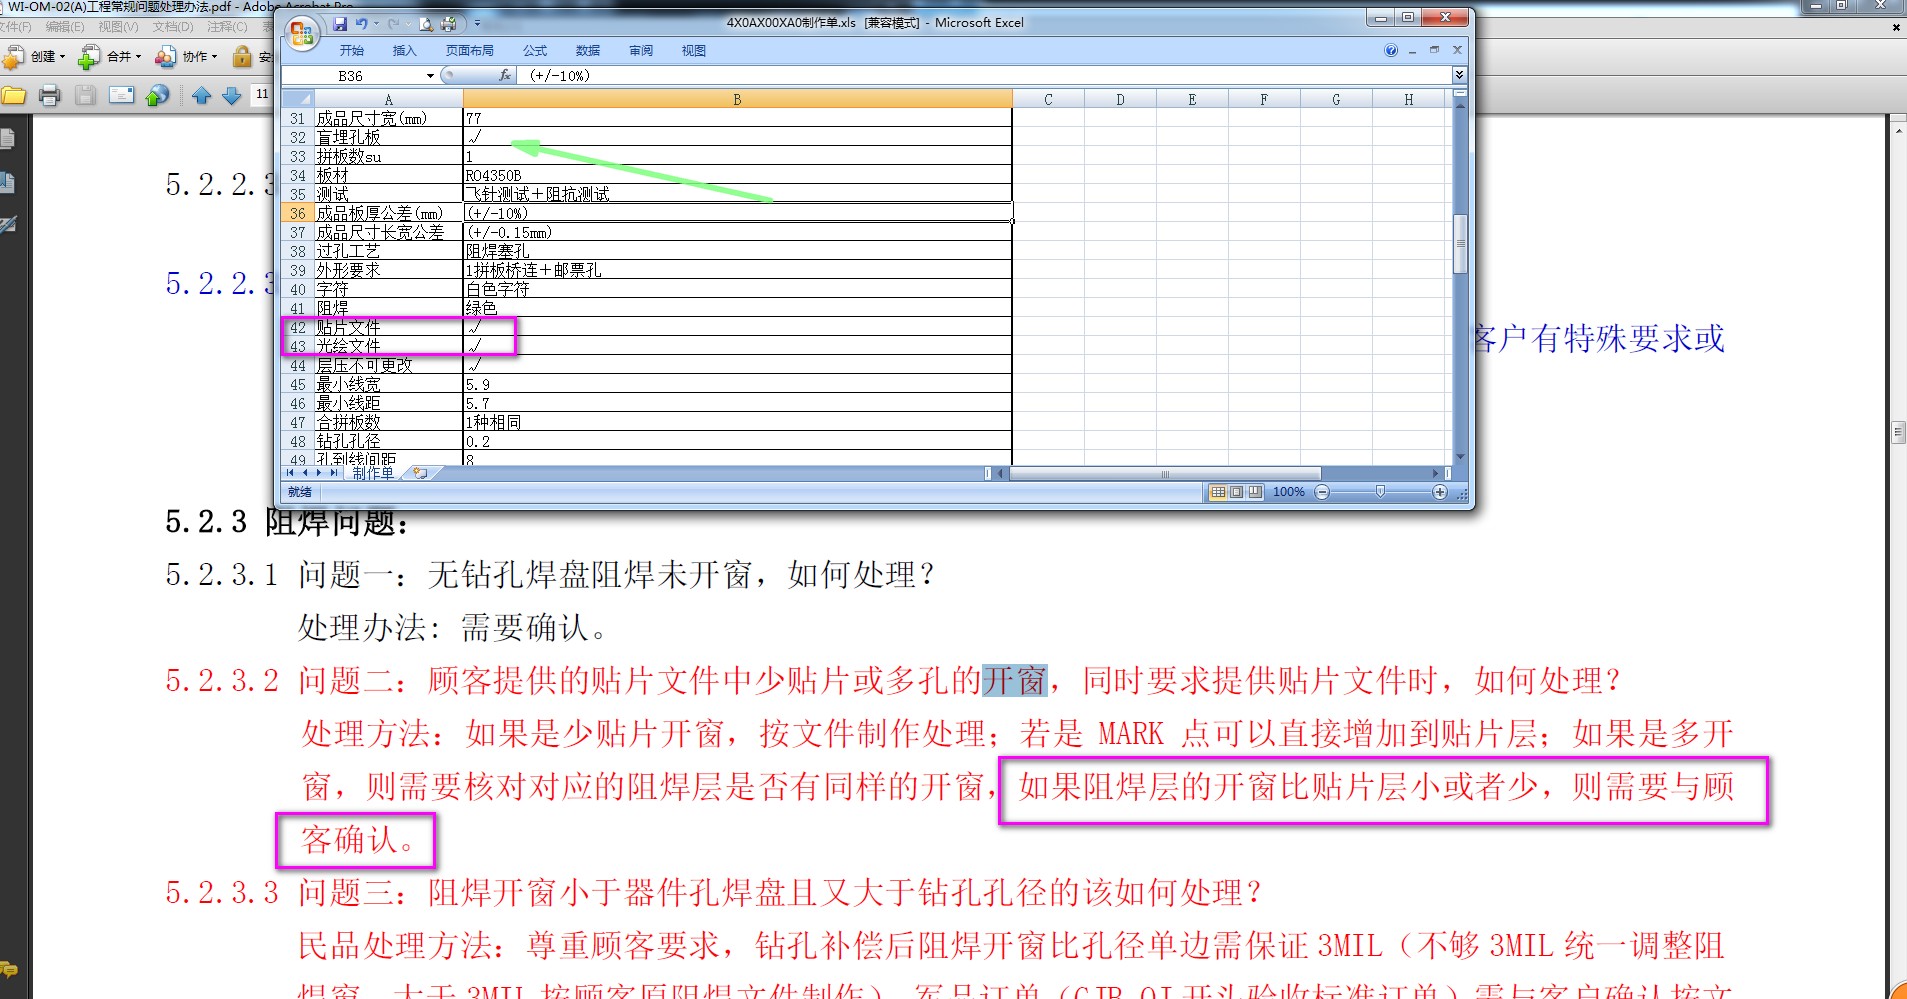
Task: Click the Excel horizontal scrollbar thumb
Action: pyautogui.click(x=1165, y=474)
